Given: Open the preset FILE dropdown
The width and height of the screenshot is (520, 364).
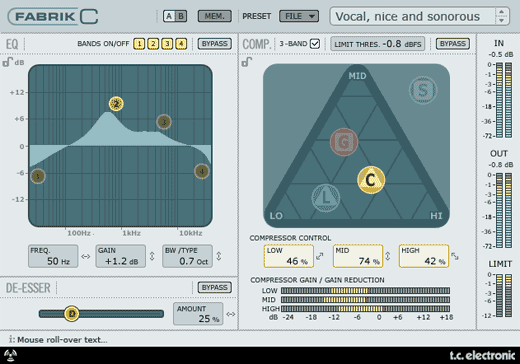Looking at the screenshot, I should point(299,16).
